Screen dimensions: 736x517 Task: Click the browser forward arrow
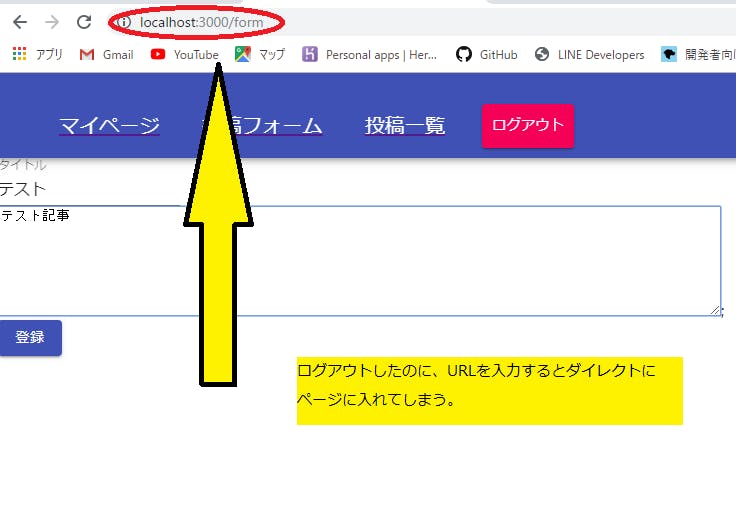(x=52, y=22)
